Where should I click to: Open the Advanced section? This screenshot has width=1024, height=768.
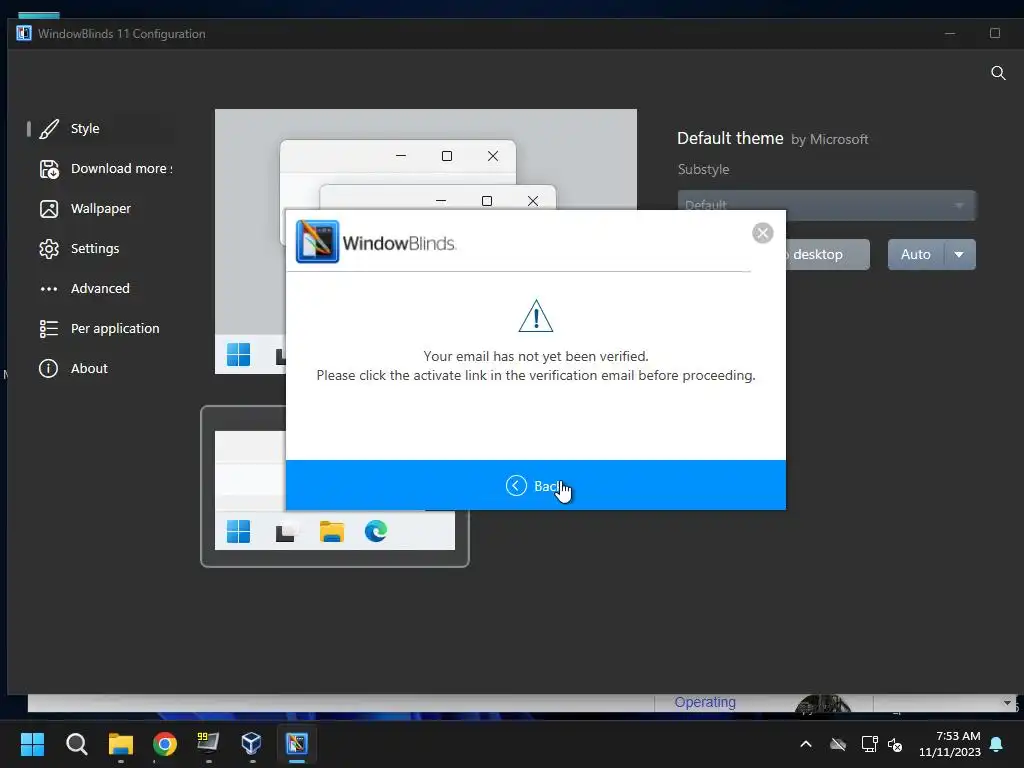100,288
